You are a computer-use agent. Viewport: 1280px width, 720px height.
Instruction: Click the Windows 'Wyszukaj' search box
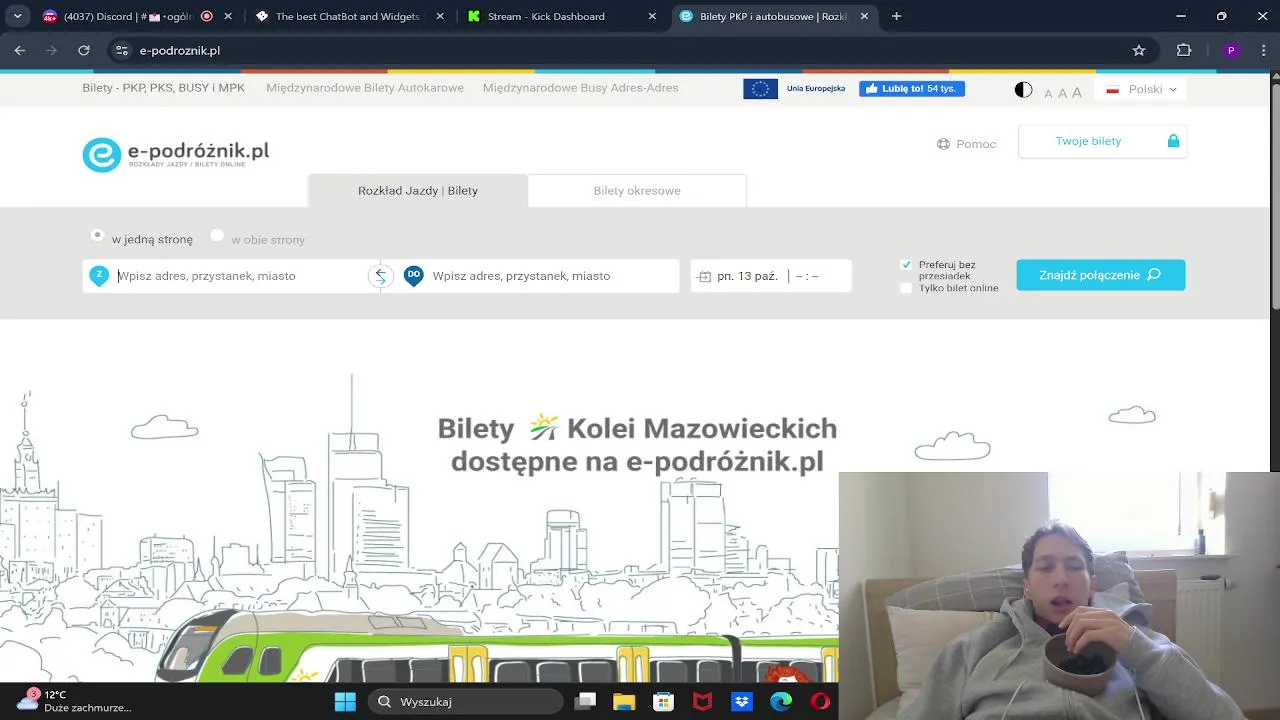click(x=466, y=702)
